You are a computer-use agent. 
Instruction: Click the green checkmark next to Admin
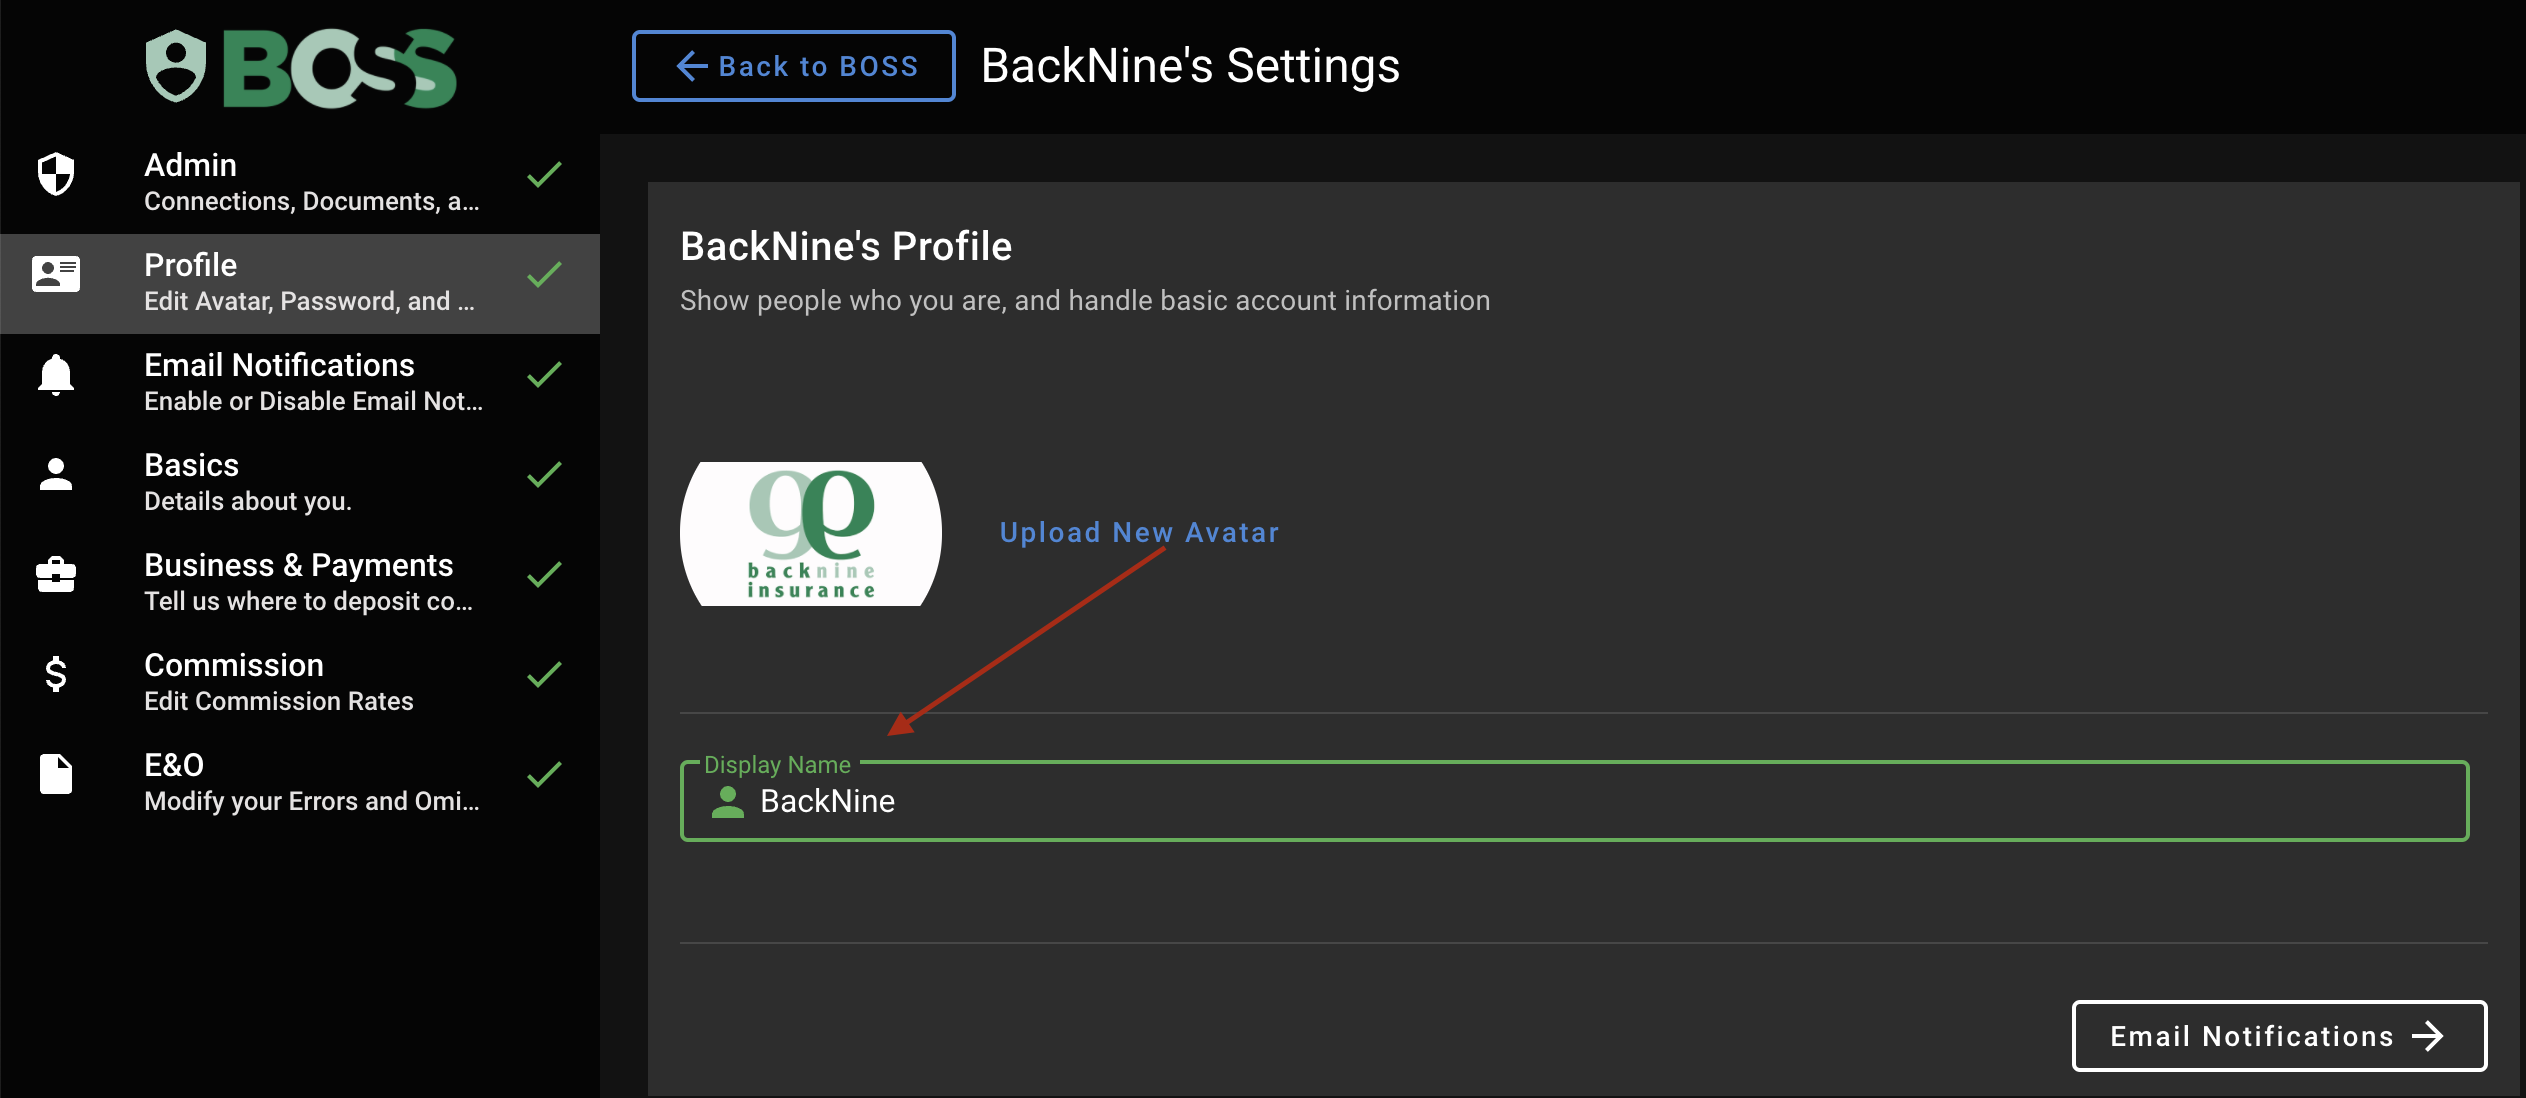pos(544,175)
